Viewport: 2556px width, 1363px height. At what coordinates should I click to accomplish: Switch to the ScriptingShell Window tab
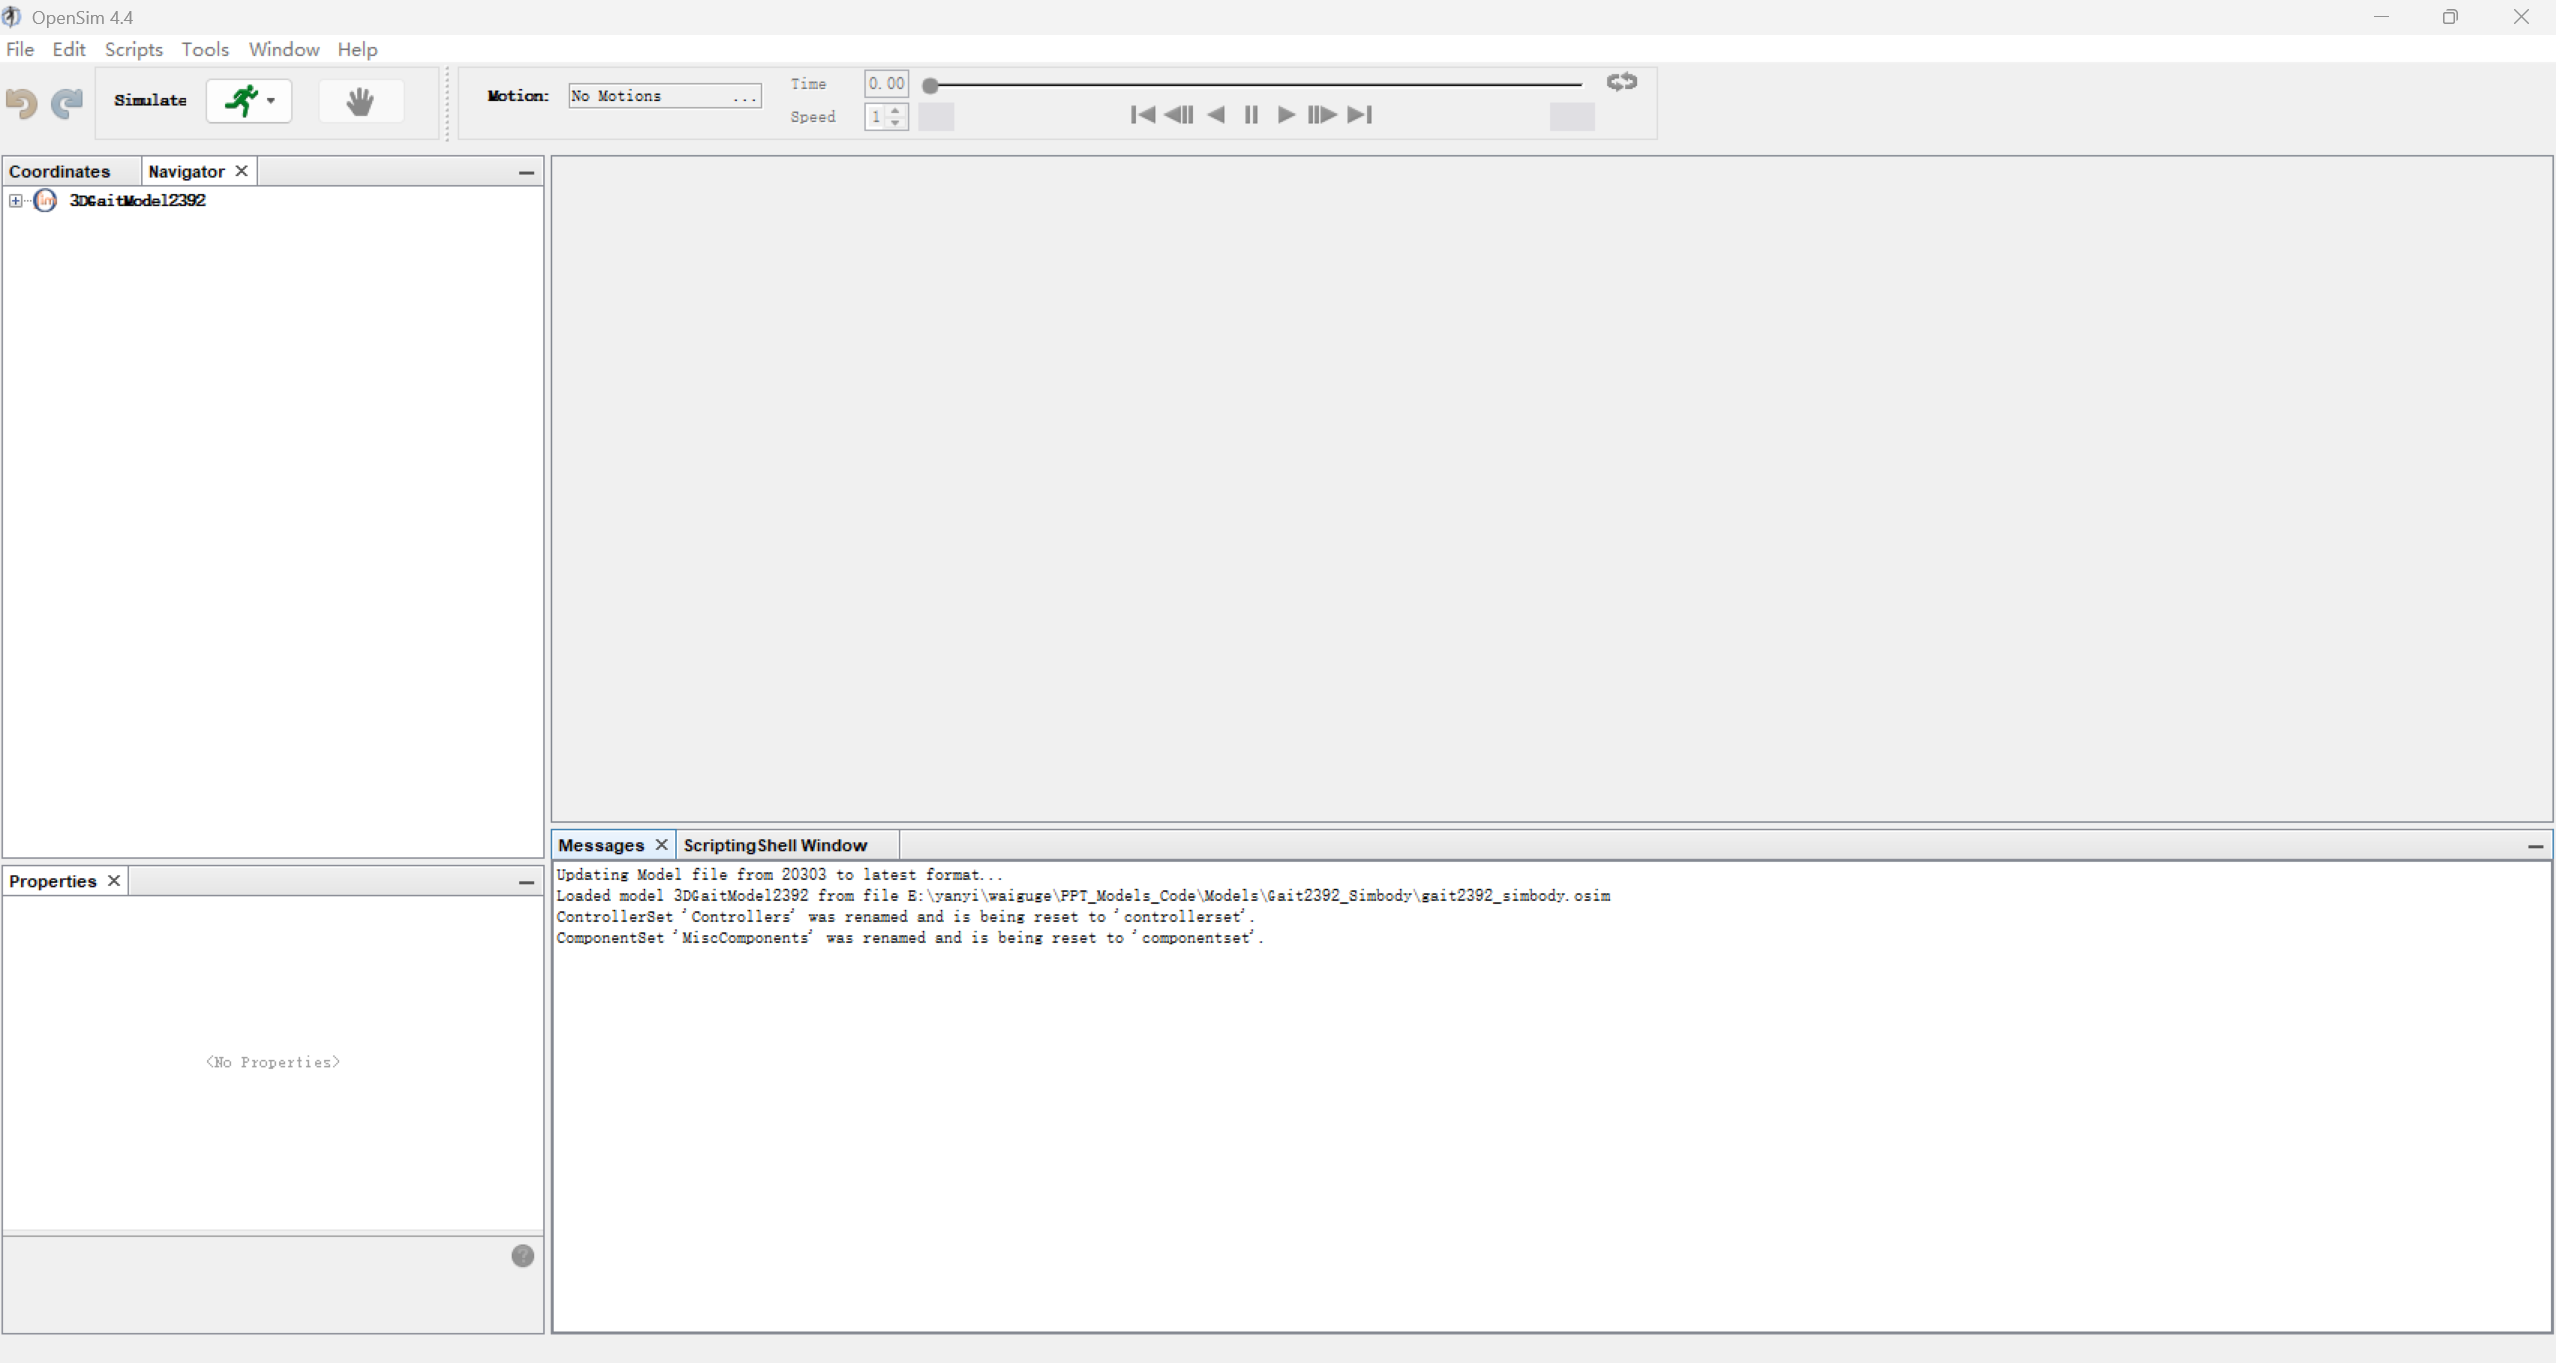(x=774, y=845)
